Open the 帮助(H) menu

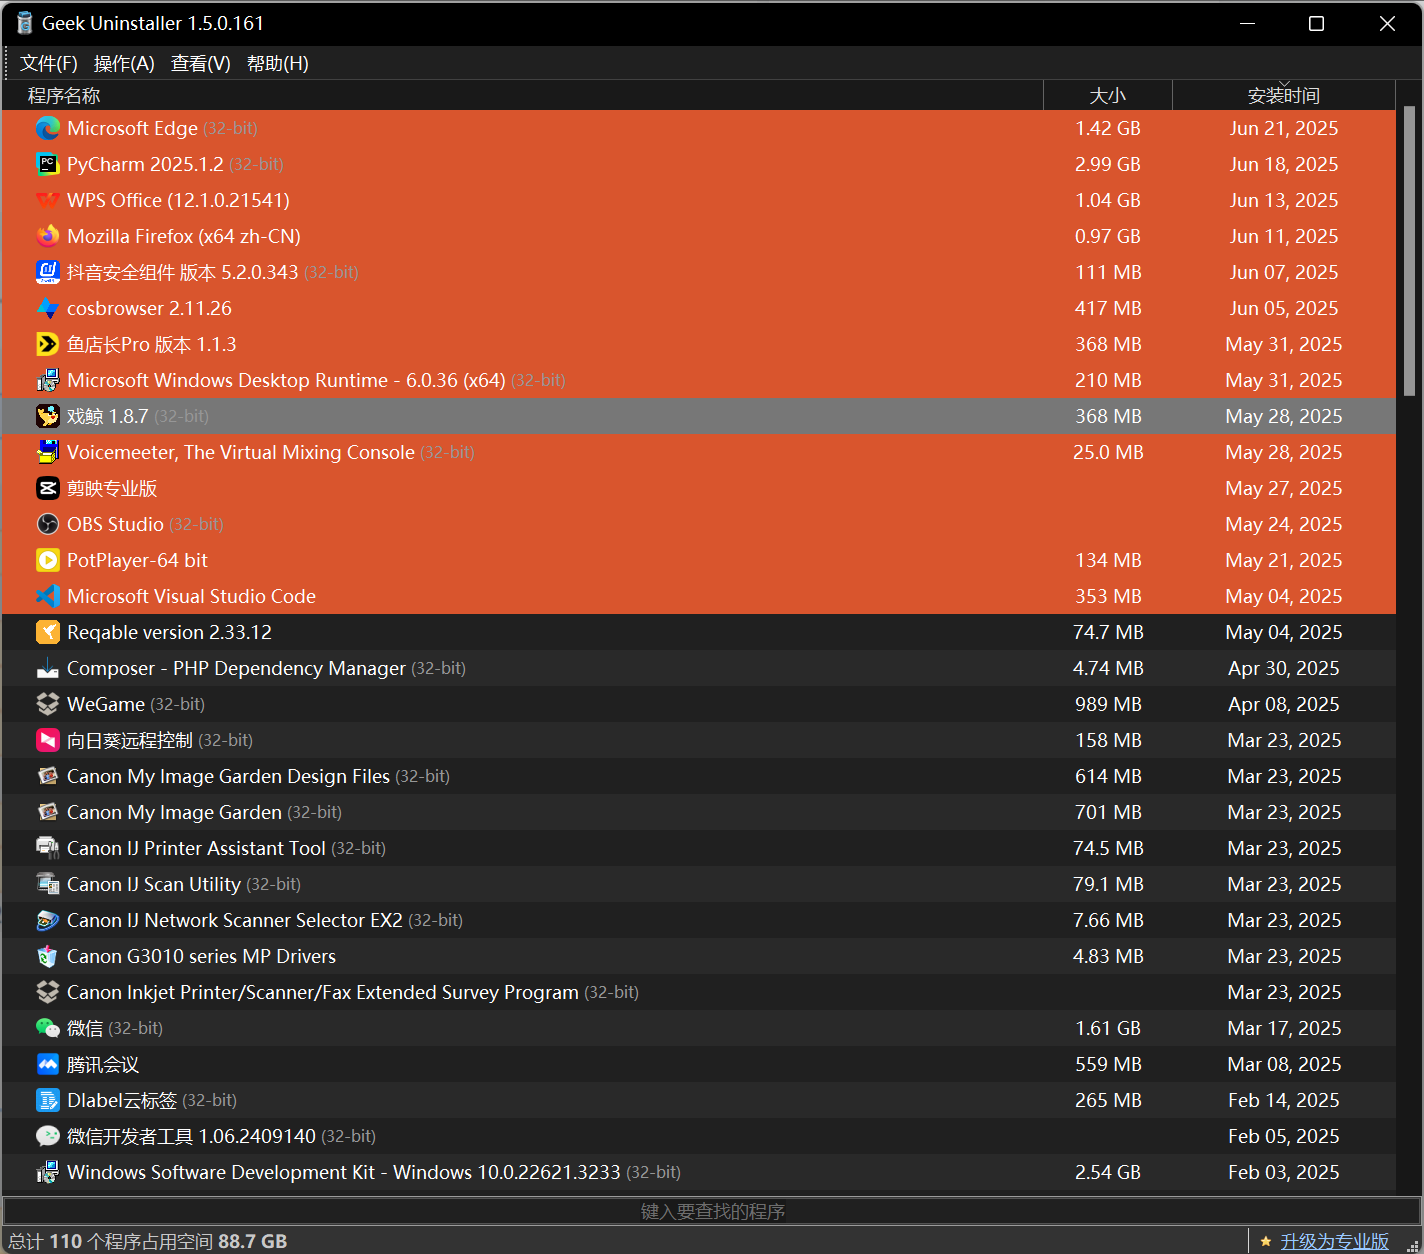[278, 63]
